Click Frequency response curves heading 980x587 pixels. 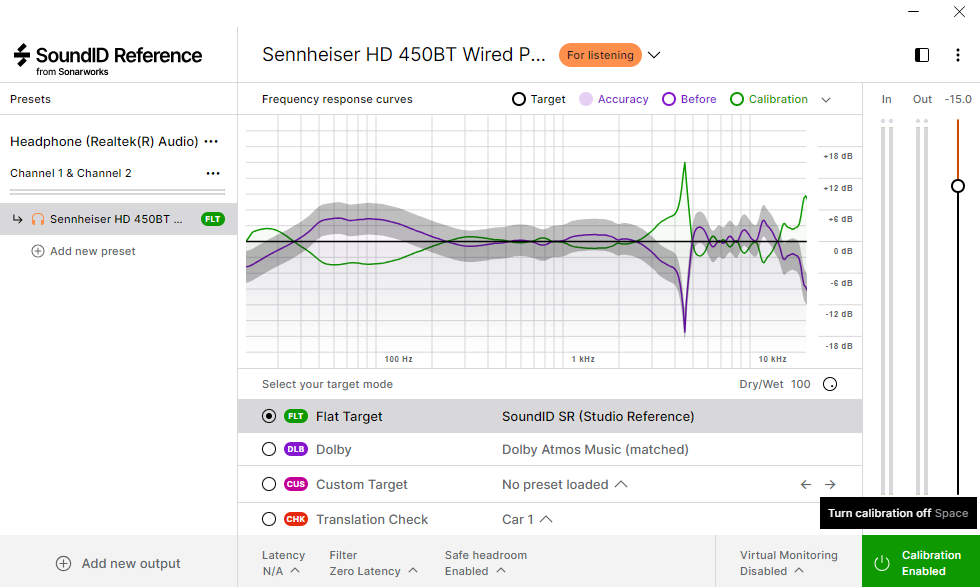pos(337,99)
